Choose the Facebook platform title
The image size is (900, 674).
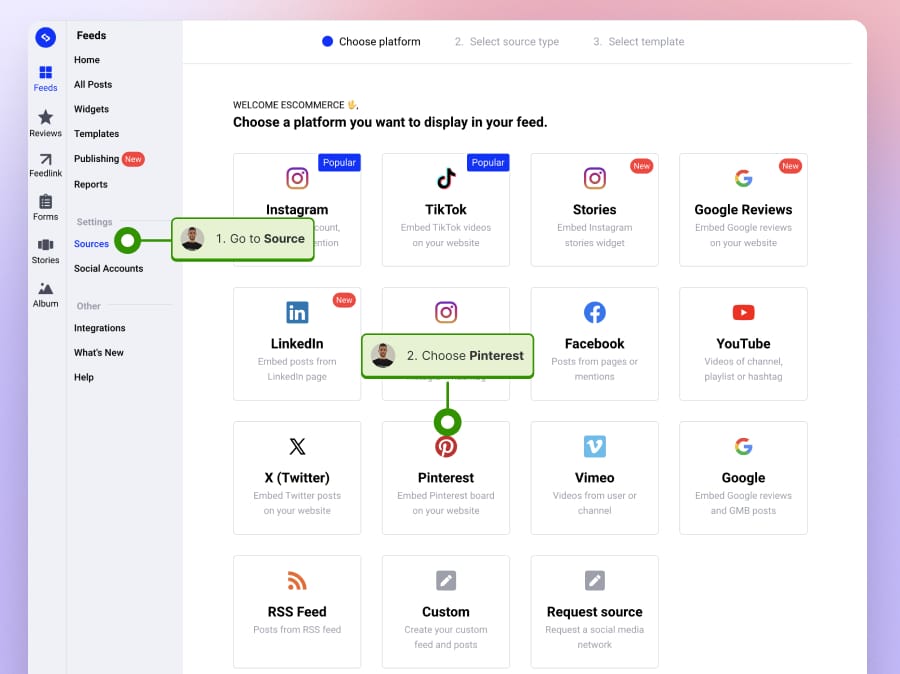pos(595,343)
